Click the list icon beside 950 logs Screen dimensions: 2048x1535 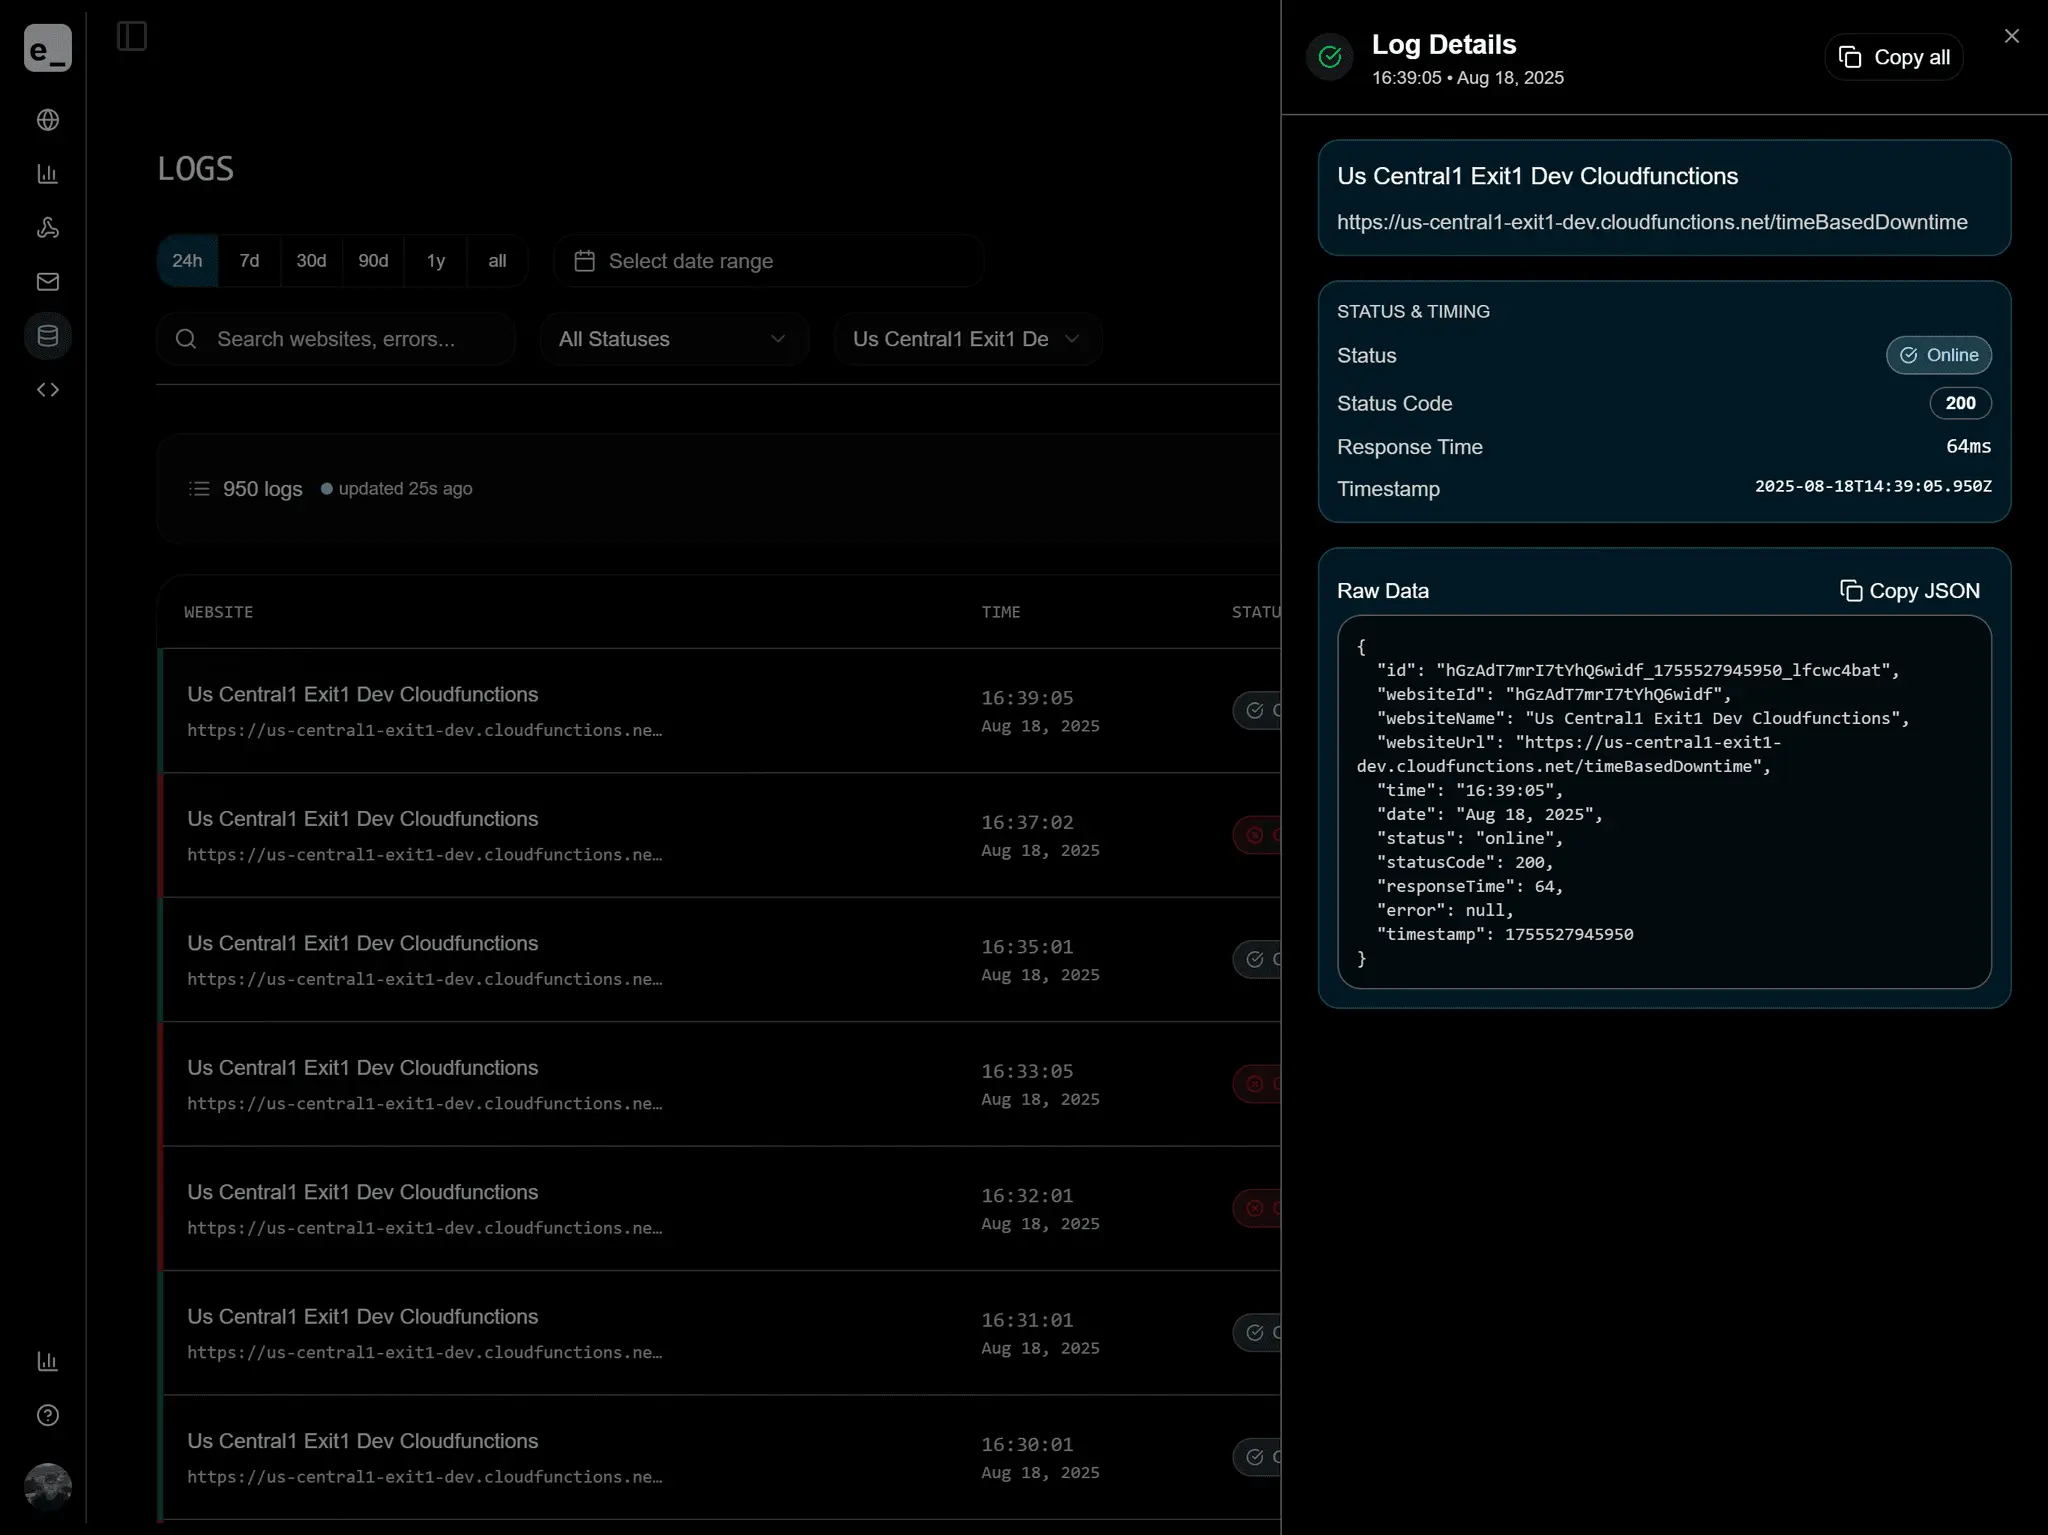pyautogui.click(x=199, y=489)
